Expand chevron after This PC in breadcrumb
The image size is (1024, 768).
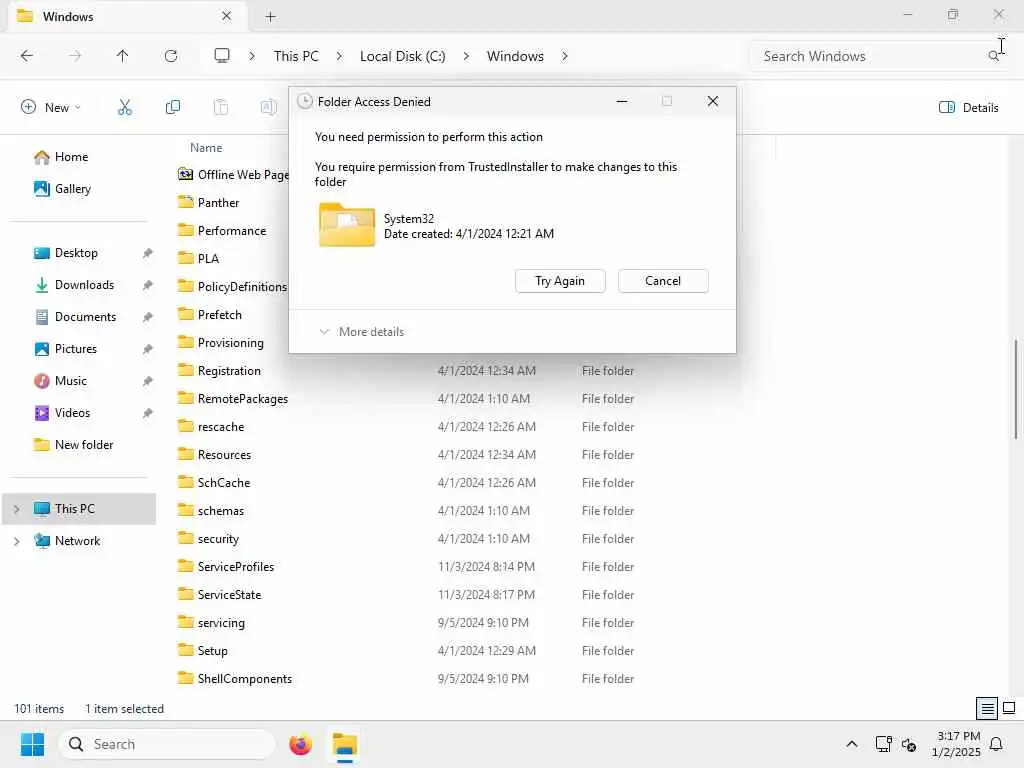click(339, 56)
